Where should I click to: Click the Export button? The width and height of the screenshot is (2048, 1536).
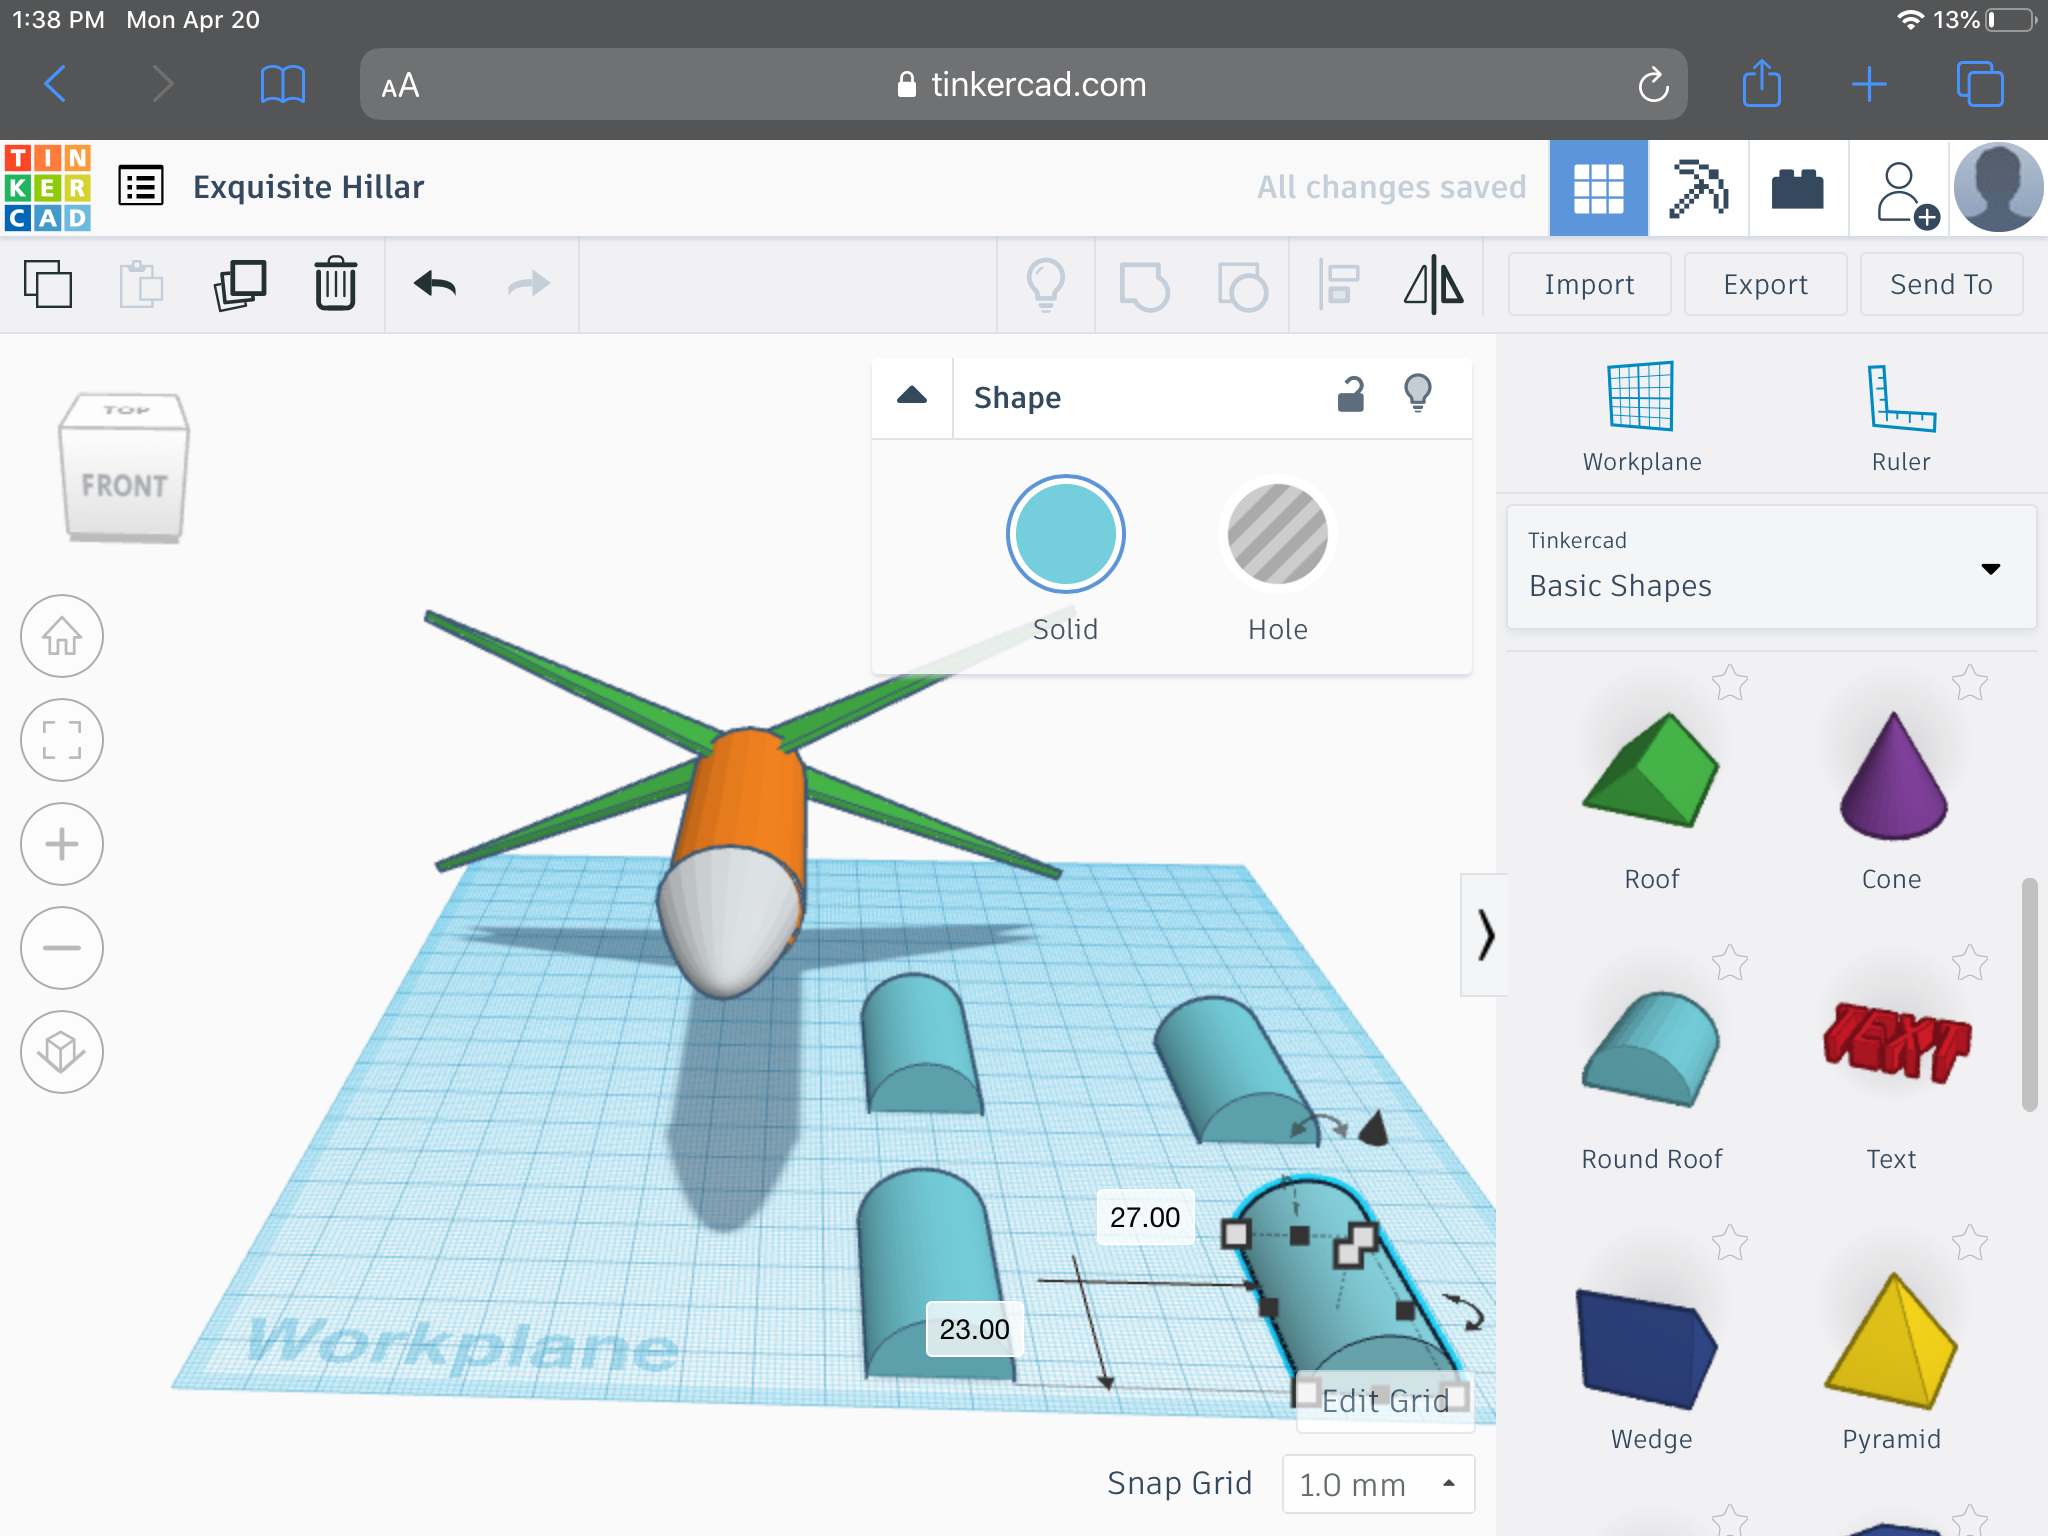tap(1765, 285)
